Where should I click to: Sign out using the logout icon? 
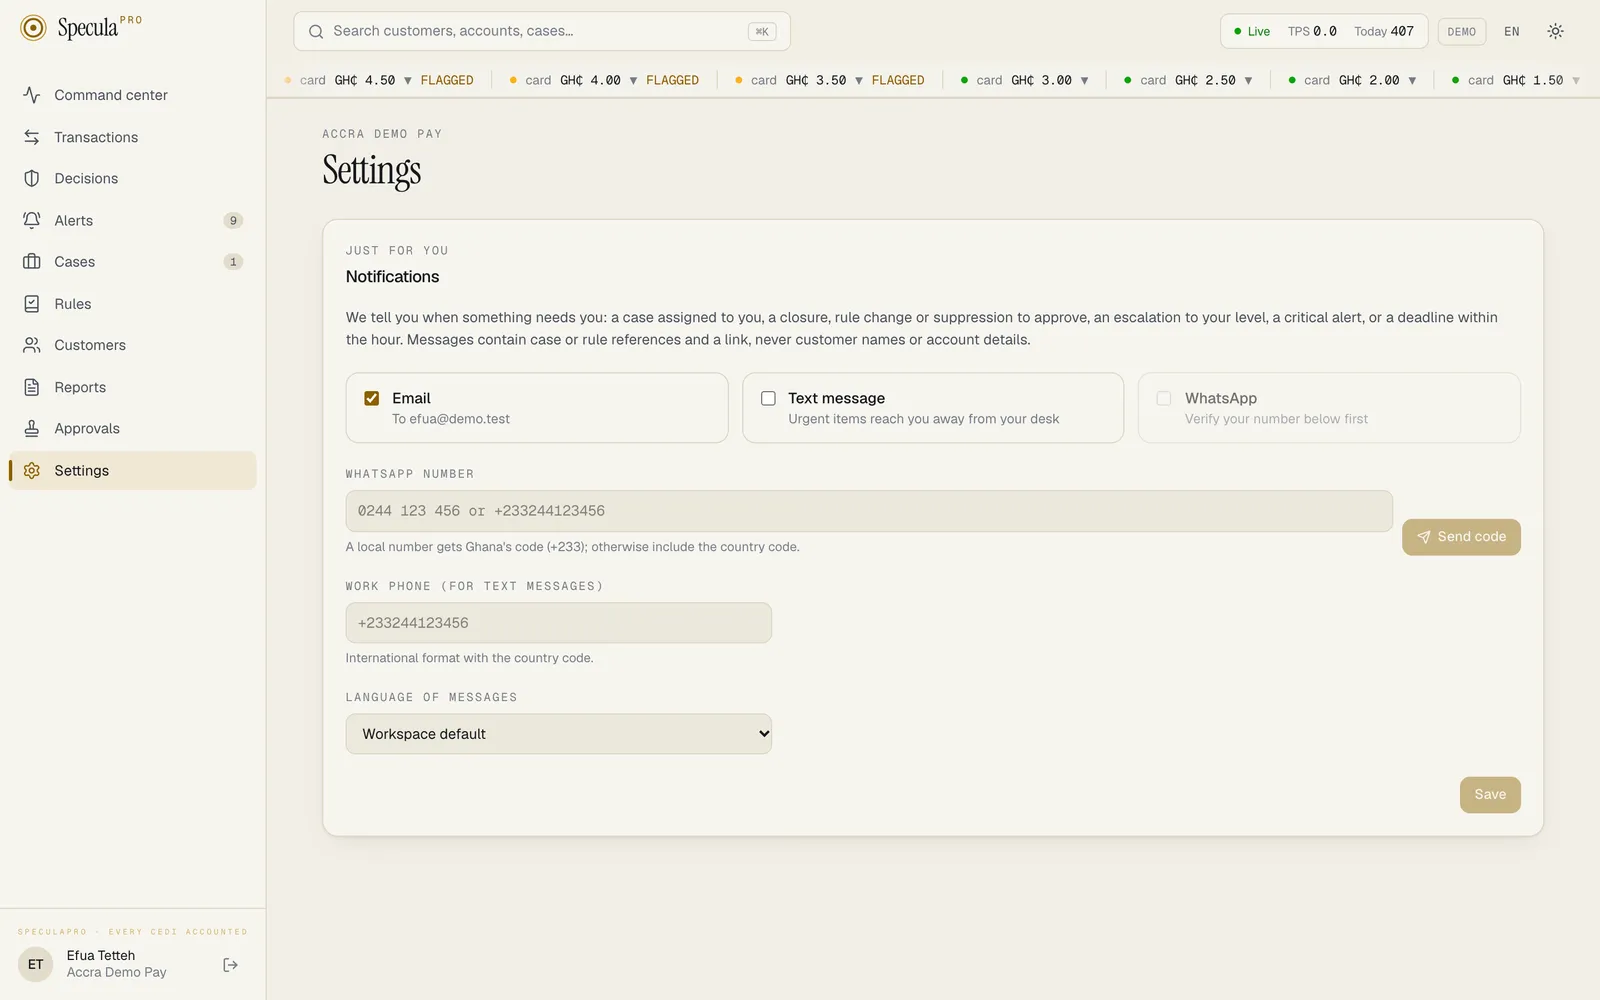(x=230, y=965)
